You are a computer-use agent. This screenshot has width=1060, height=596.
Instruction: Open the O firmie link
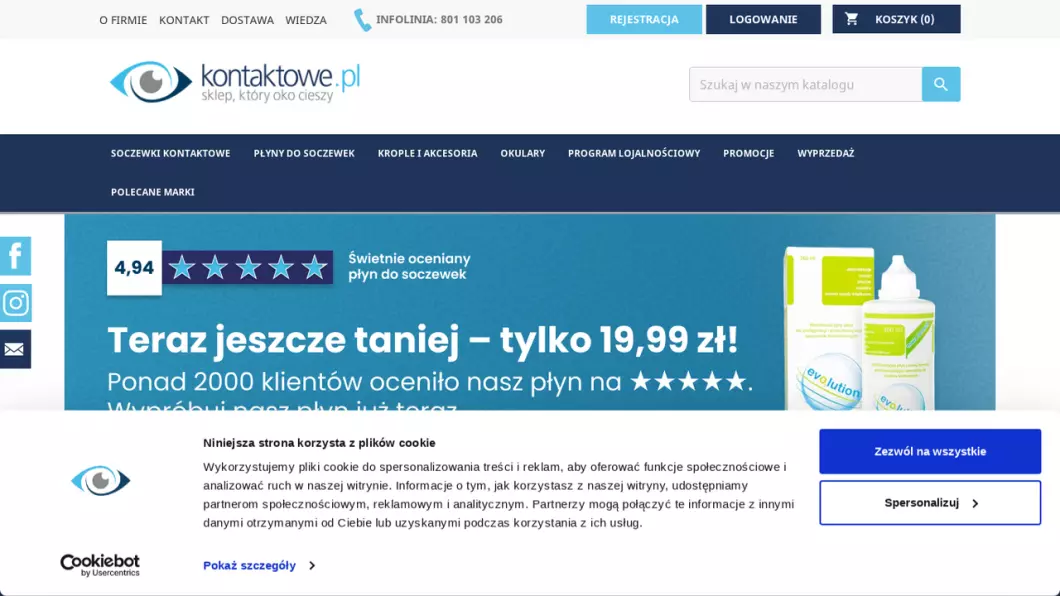click(x=123, y=20)
